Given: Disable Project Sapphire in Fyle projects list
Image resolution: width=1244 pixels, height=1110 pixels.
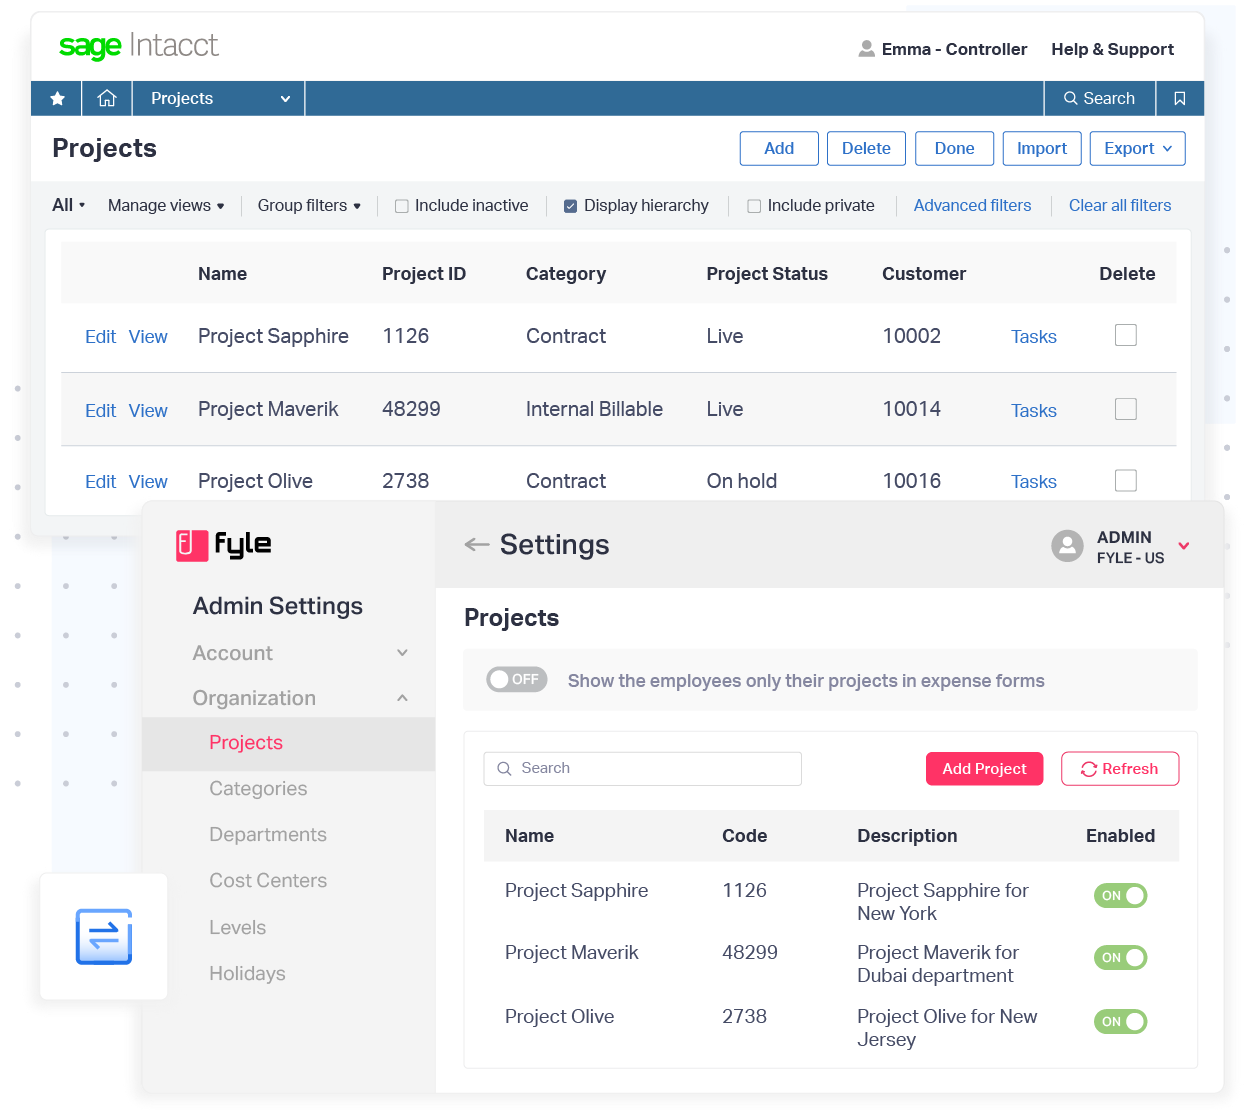Looking at the screenshot, I should tap(1120, 896).
